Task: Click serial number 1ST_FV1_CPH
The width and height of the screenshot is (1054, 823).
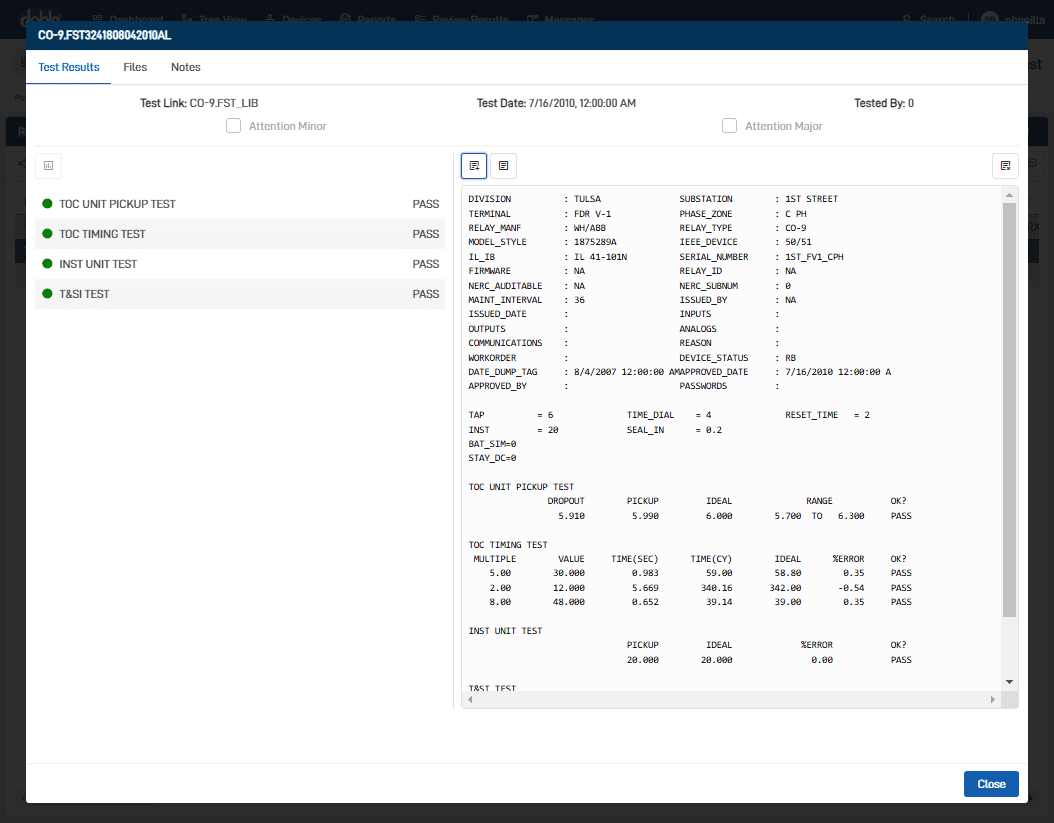Action: click(814, 257)
